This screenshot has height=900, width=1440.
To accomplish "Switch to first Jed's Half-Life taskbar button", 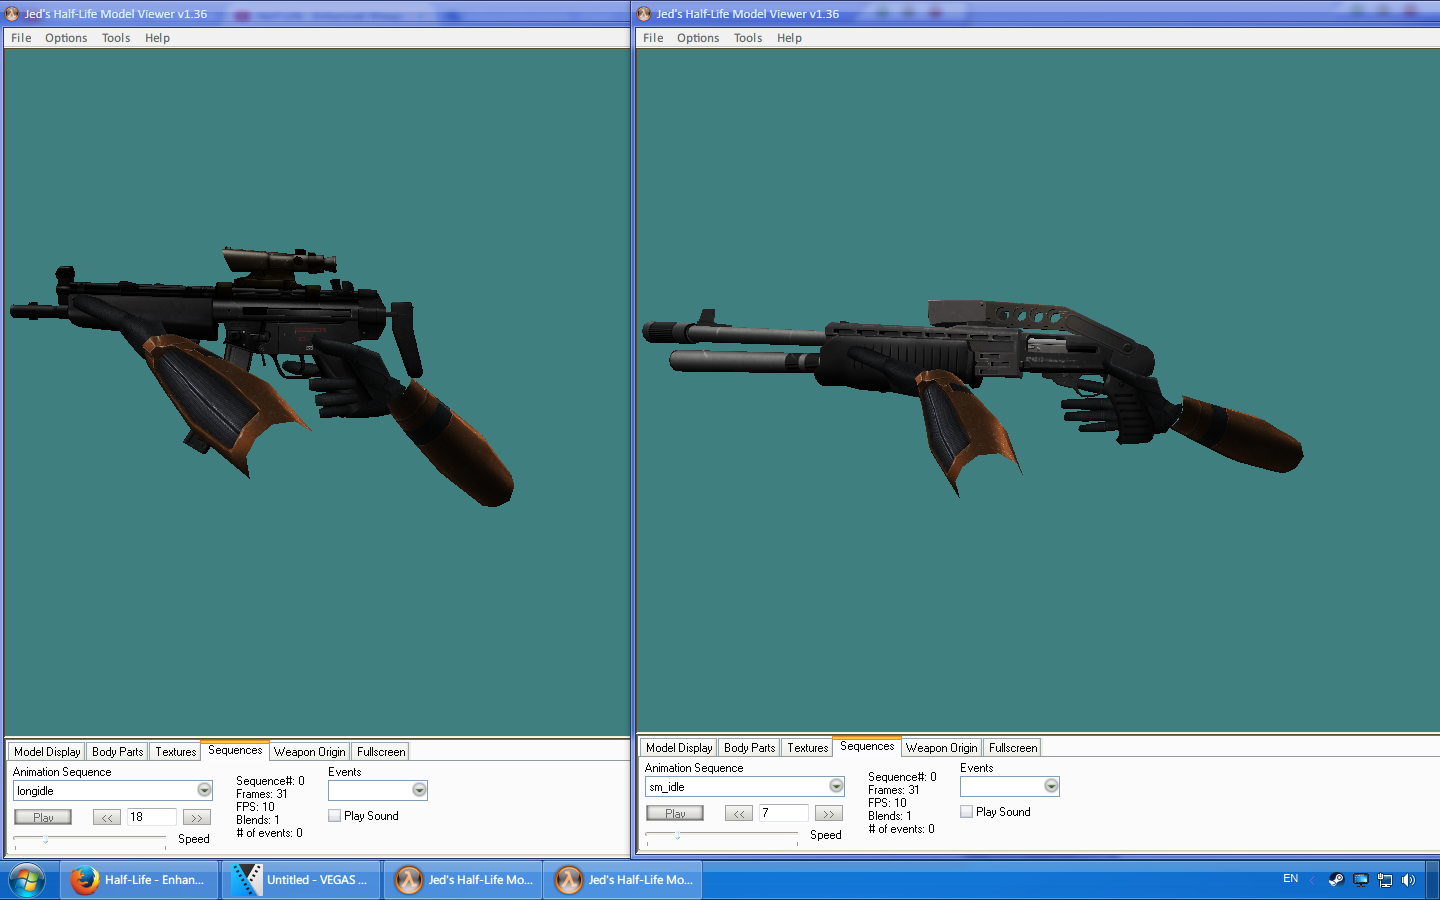I will (463, 880).
